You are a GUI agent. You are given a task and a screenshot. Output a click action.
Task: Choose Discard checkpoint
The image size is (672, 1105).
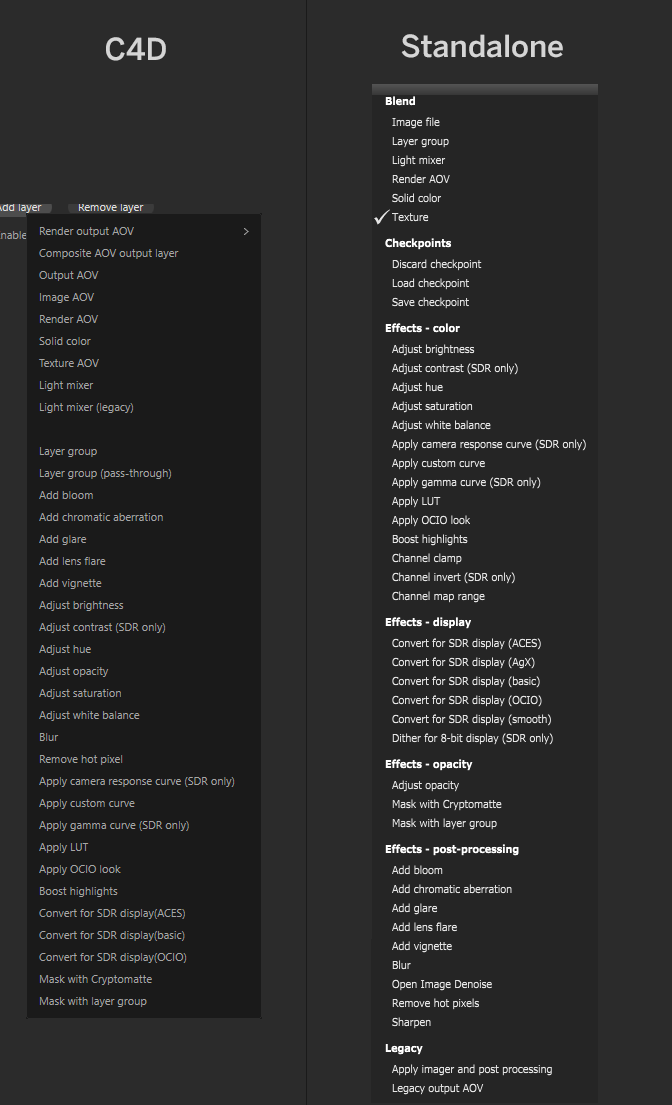coord(436,264)
